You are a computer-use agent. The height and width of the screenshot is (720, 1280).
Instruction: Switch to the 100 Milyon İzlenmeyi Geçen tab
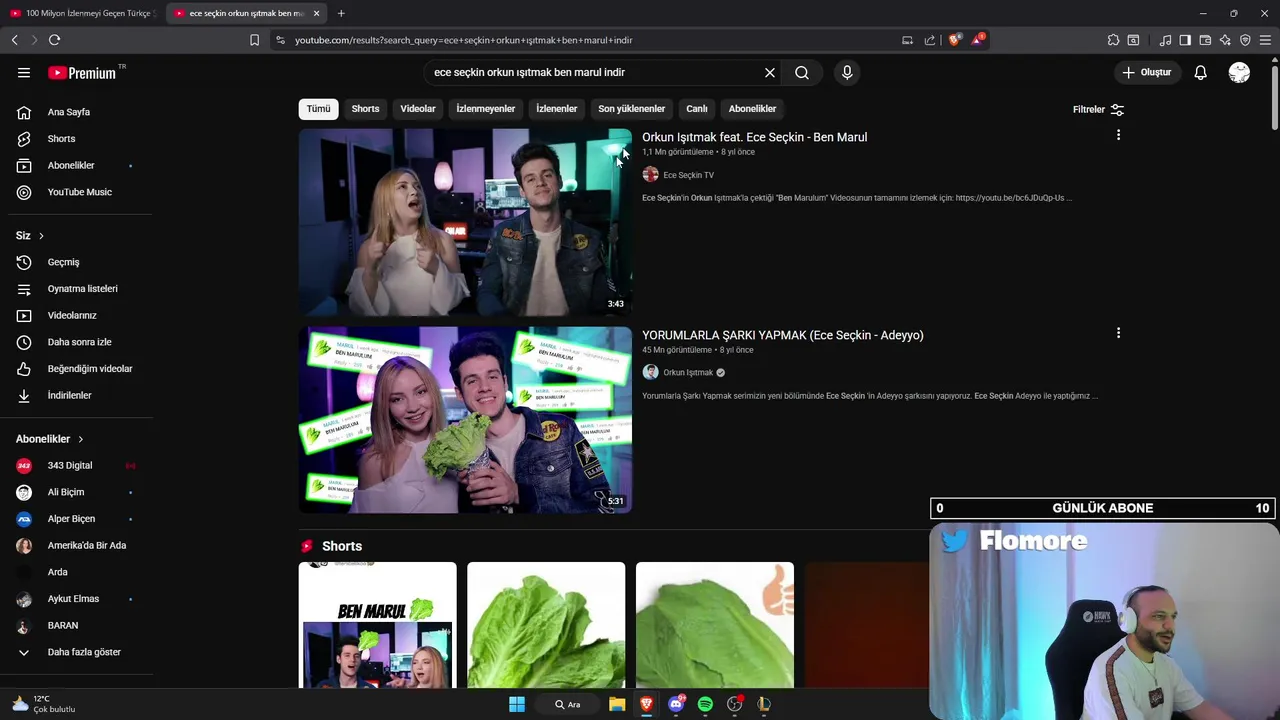tap(82, 13)
